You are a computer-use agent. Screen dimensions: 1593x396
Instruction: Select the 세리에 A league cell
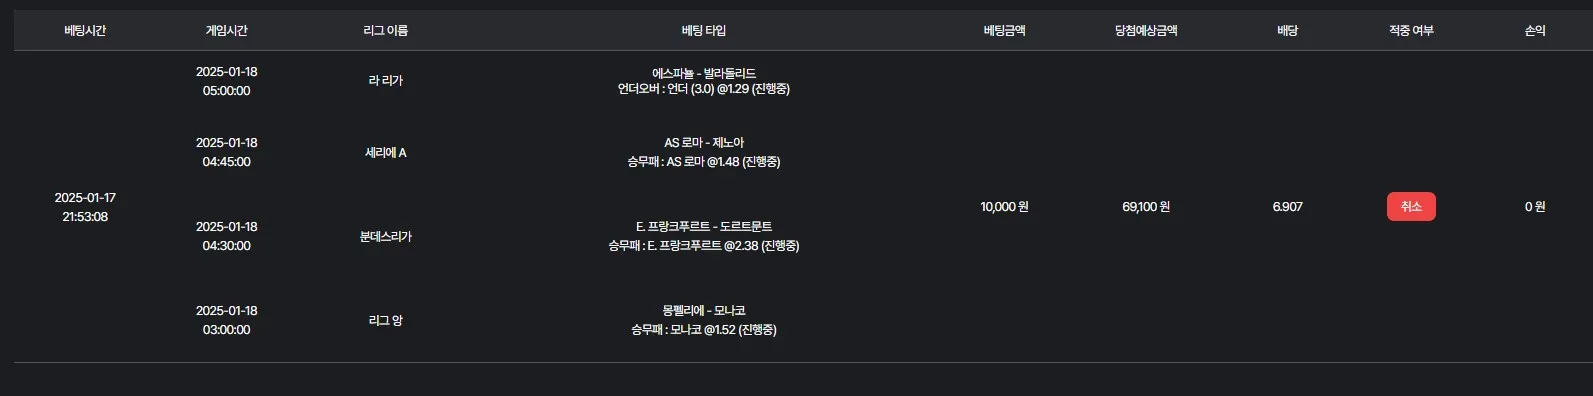(x=386, y=153)
